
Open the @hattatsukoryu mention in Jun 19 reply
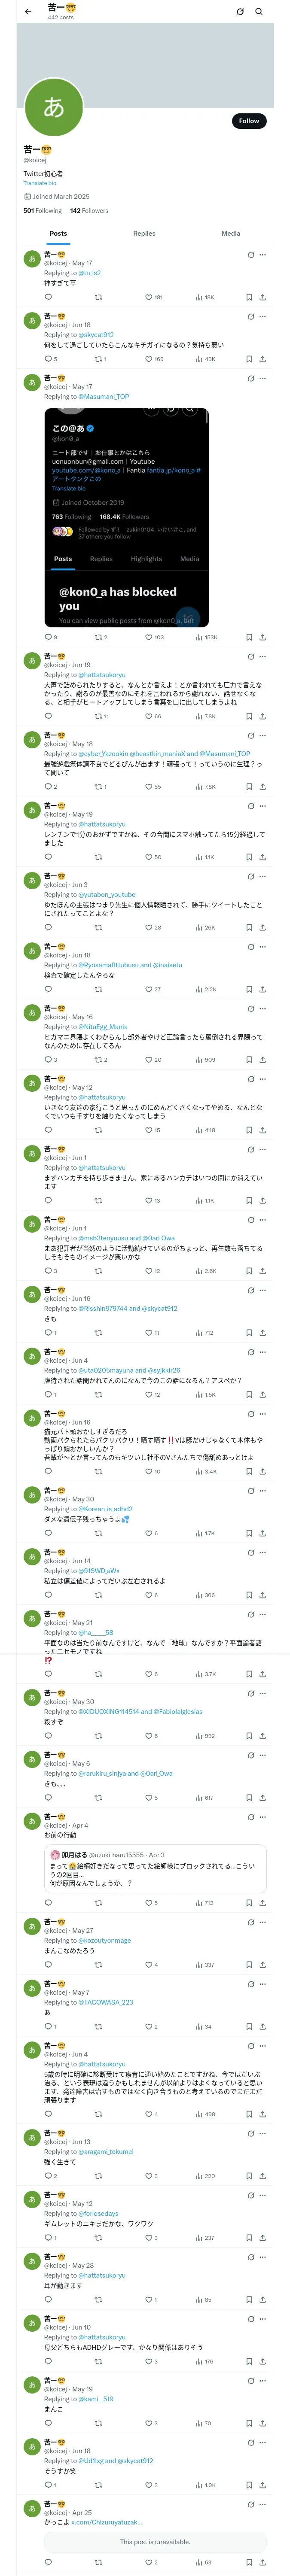pos(102,675)
